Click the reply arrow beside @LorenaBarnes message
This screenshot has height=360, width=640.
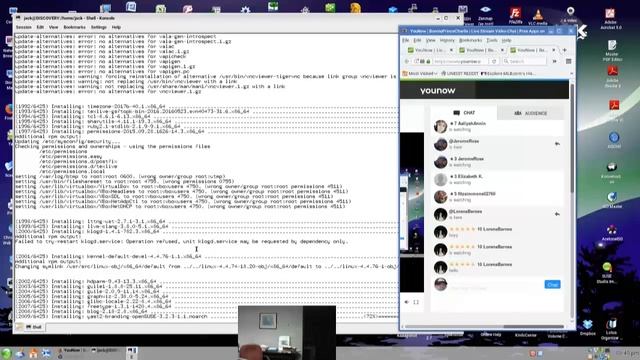coord(557,214)
